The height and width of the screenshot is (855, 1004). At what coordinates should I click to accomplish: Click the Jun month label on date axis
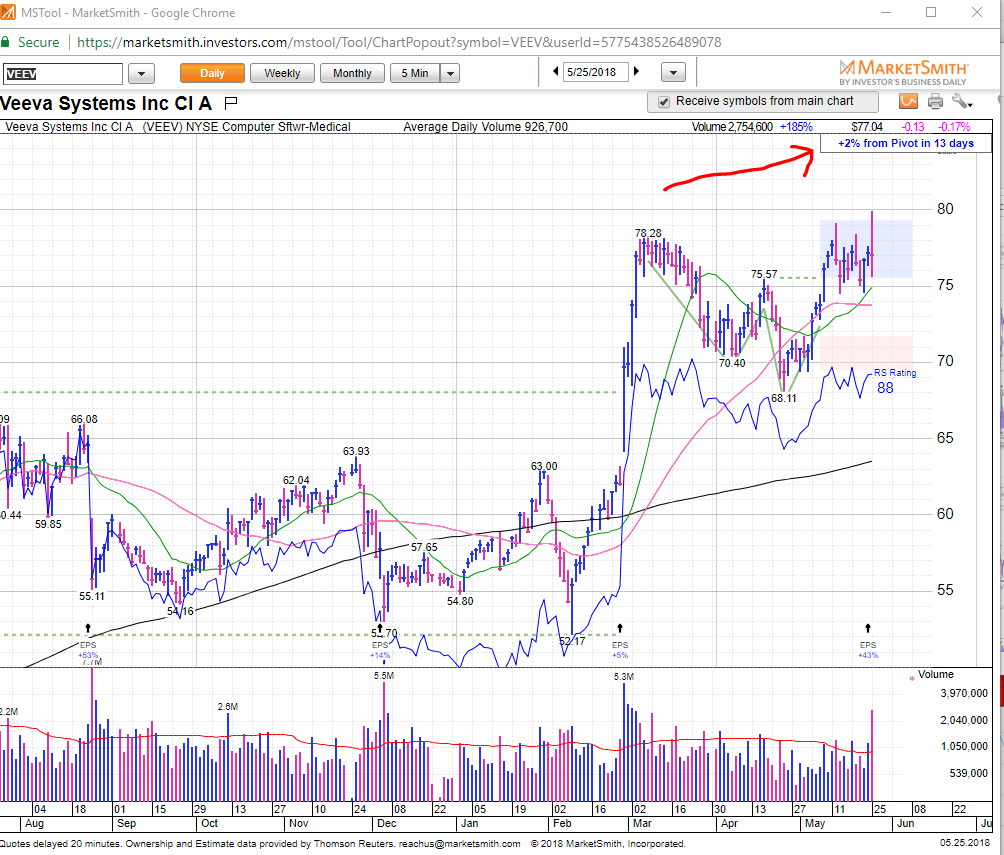coord(905,824)
